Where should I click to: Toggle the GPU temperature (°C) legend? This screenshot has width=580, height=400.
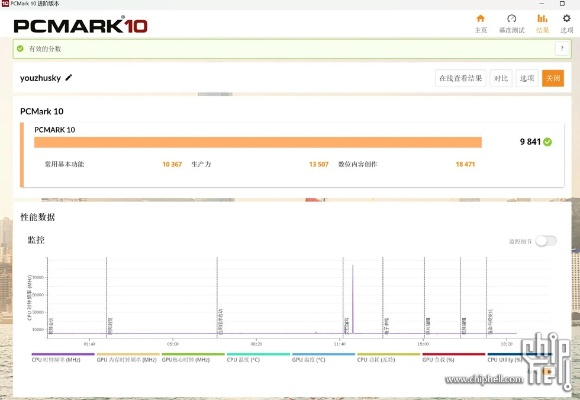coord(323,357)
